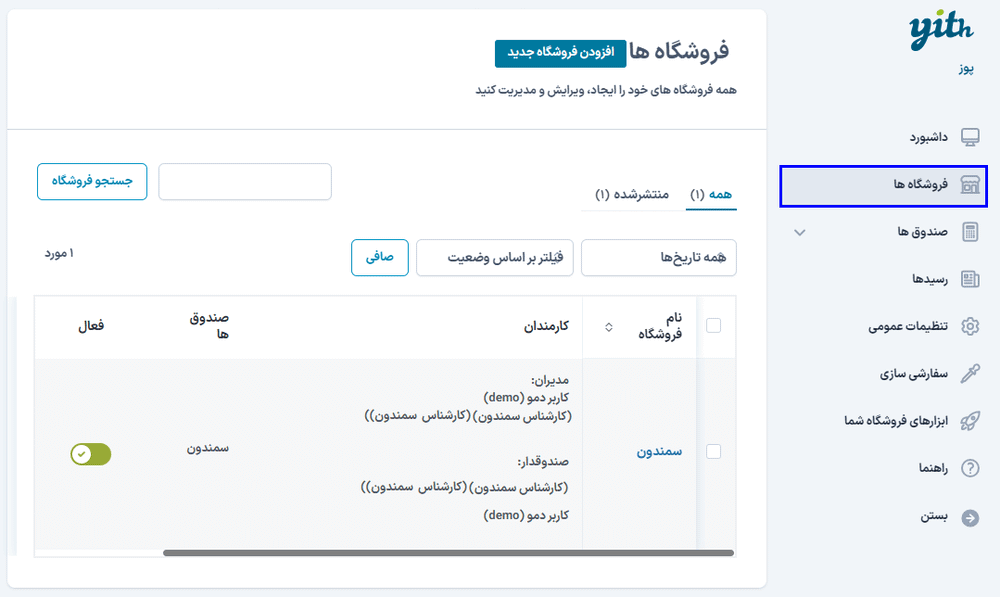Image resolution: width=1000 pixels, height=597 pixels.
Task: Click the question mark icon for راهنما
Action: pos(970,469)
